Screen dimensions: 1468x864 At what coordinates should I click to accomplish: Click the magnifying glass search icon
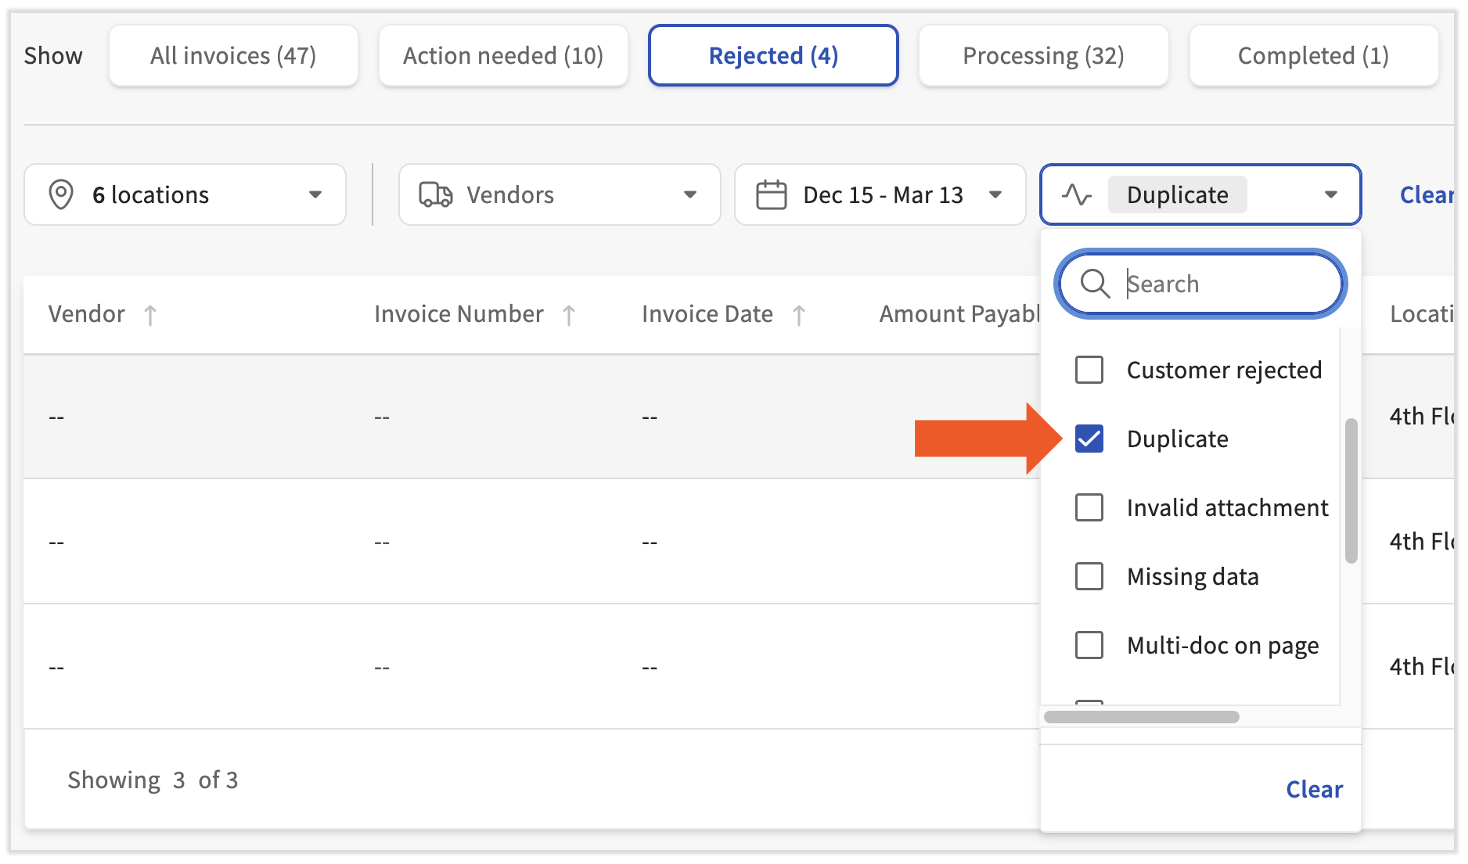[x=1095, y=284]
